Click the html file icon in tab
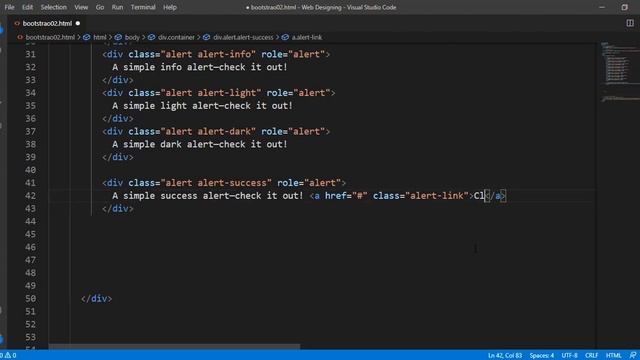 click(x=17, y=23)
